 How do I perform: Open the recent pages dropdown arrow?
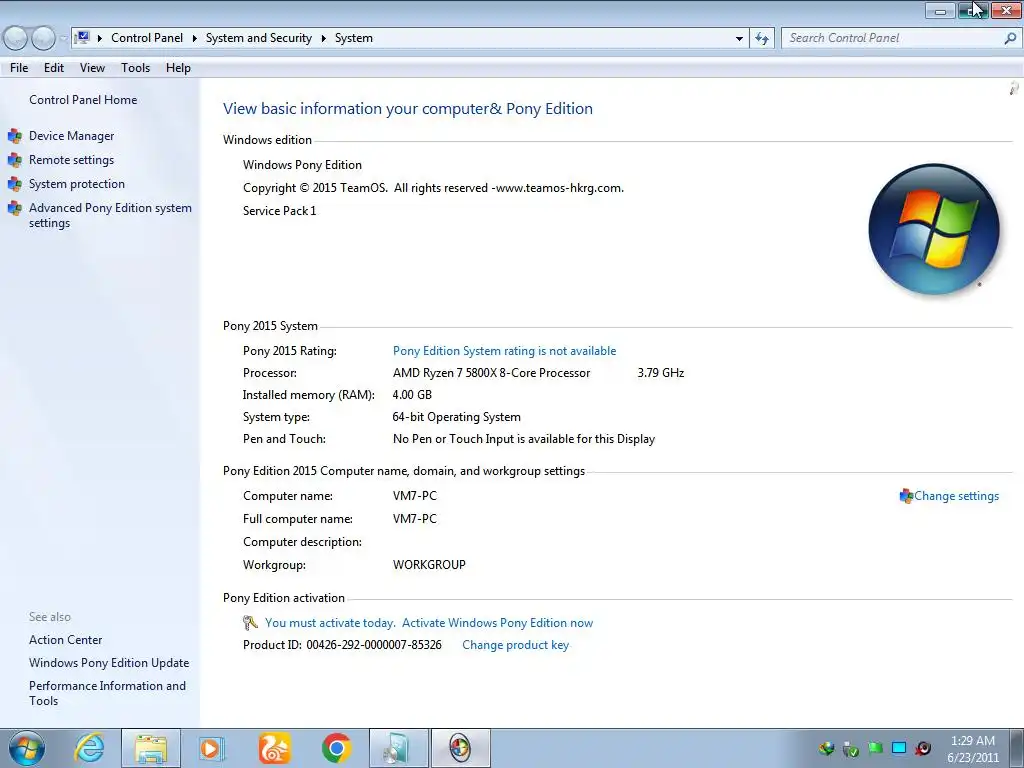click(x=63, y=39)
